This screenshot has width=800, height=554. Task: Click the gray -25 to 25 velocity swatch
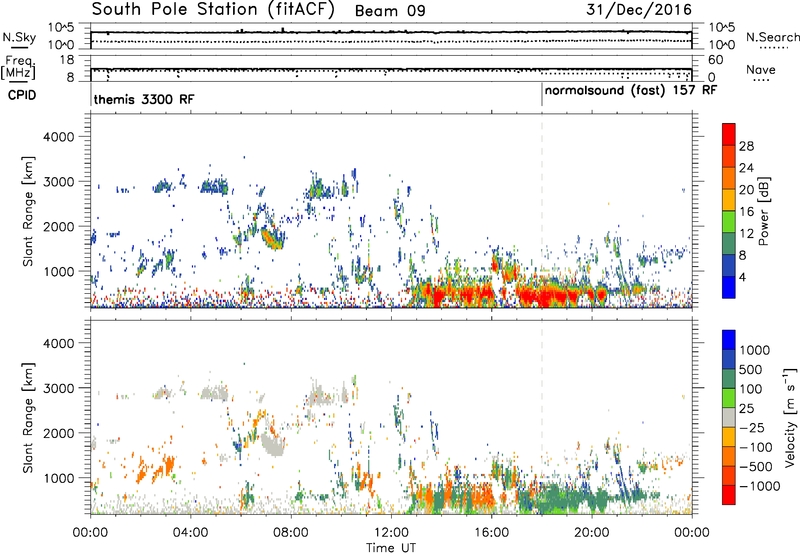(729, 417)
